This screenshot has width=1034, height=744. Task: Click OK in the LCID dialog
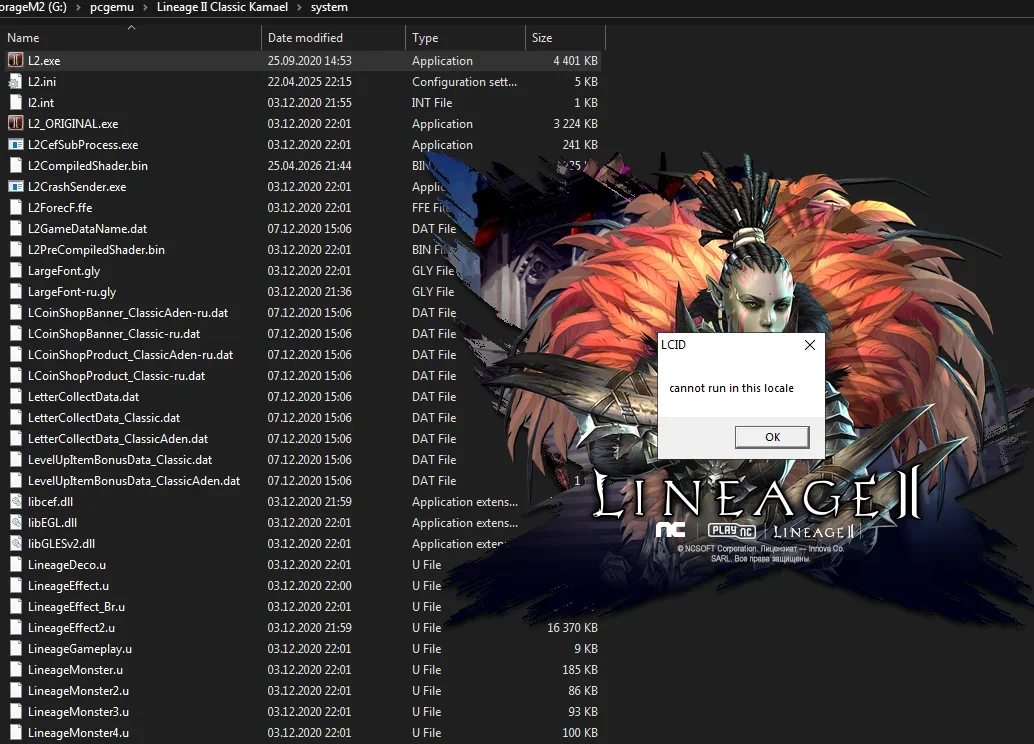772,437
